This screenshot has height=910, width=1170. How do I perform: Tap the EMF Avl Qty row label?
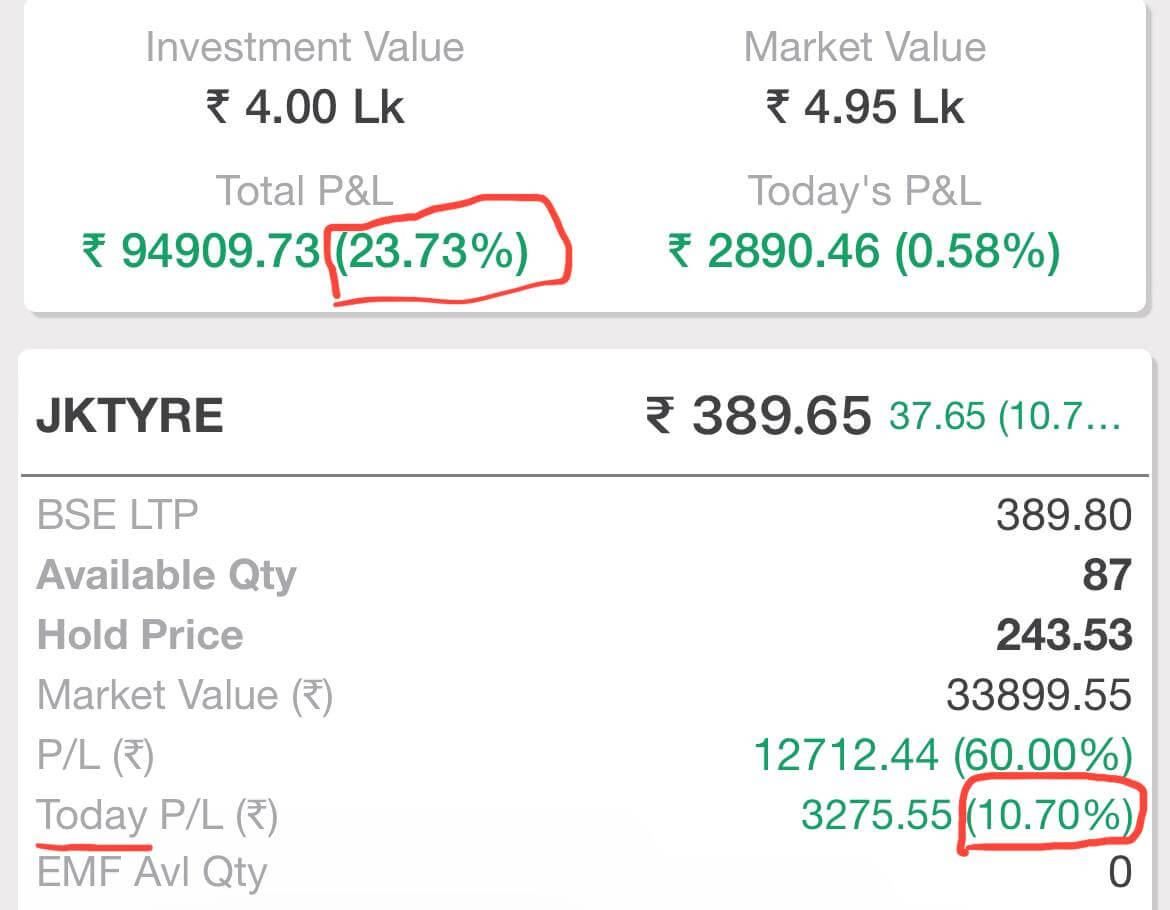152,873
